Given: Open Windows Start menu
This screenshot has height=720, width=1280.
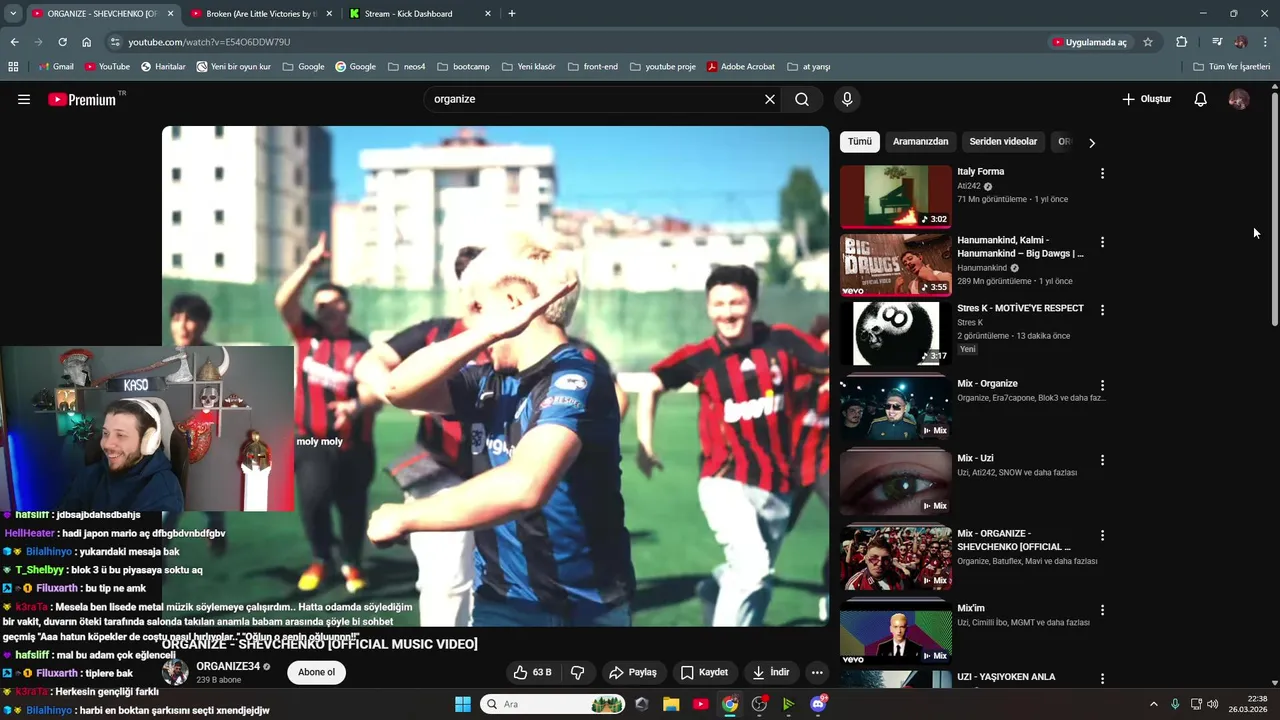Looking at the screenshot, I should 463,704.
